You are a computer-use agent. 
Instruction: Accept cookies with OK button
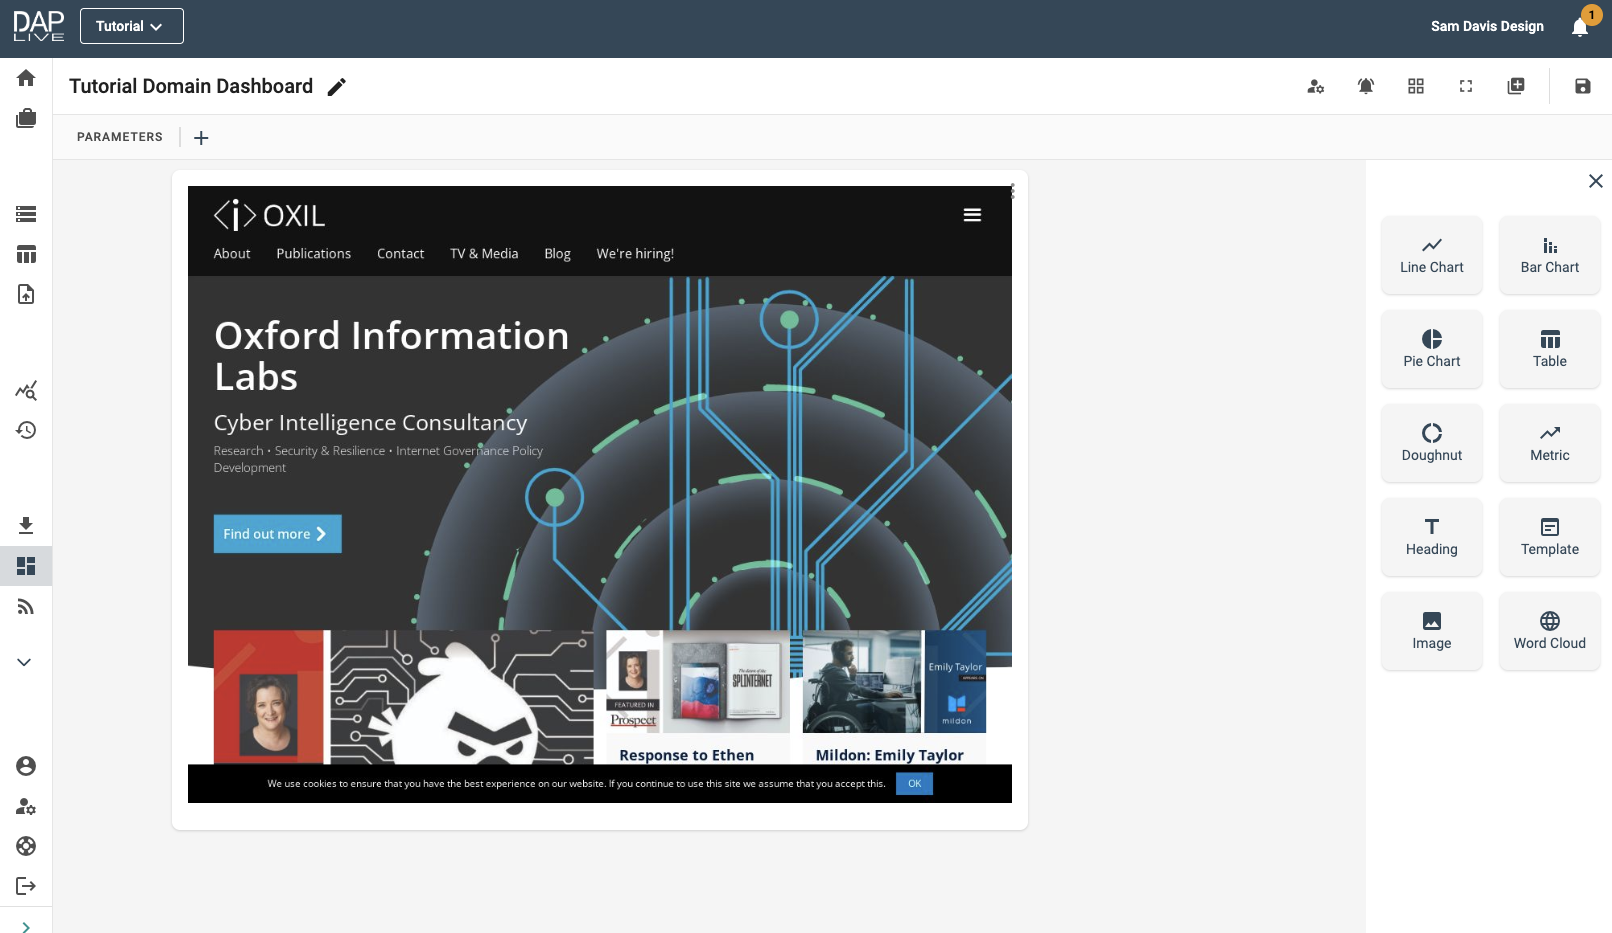point(914,784)
